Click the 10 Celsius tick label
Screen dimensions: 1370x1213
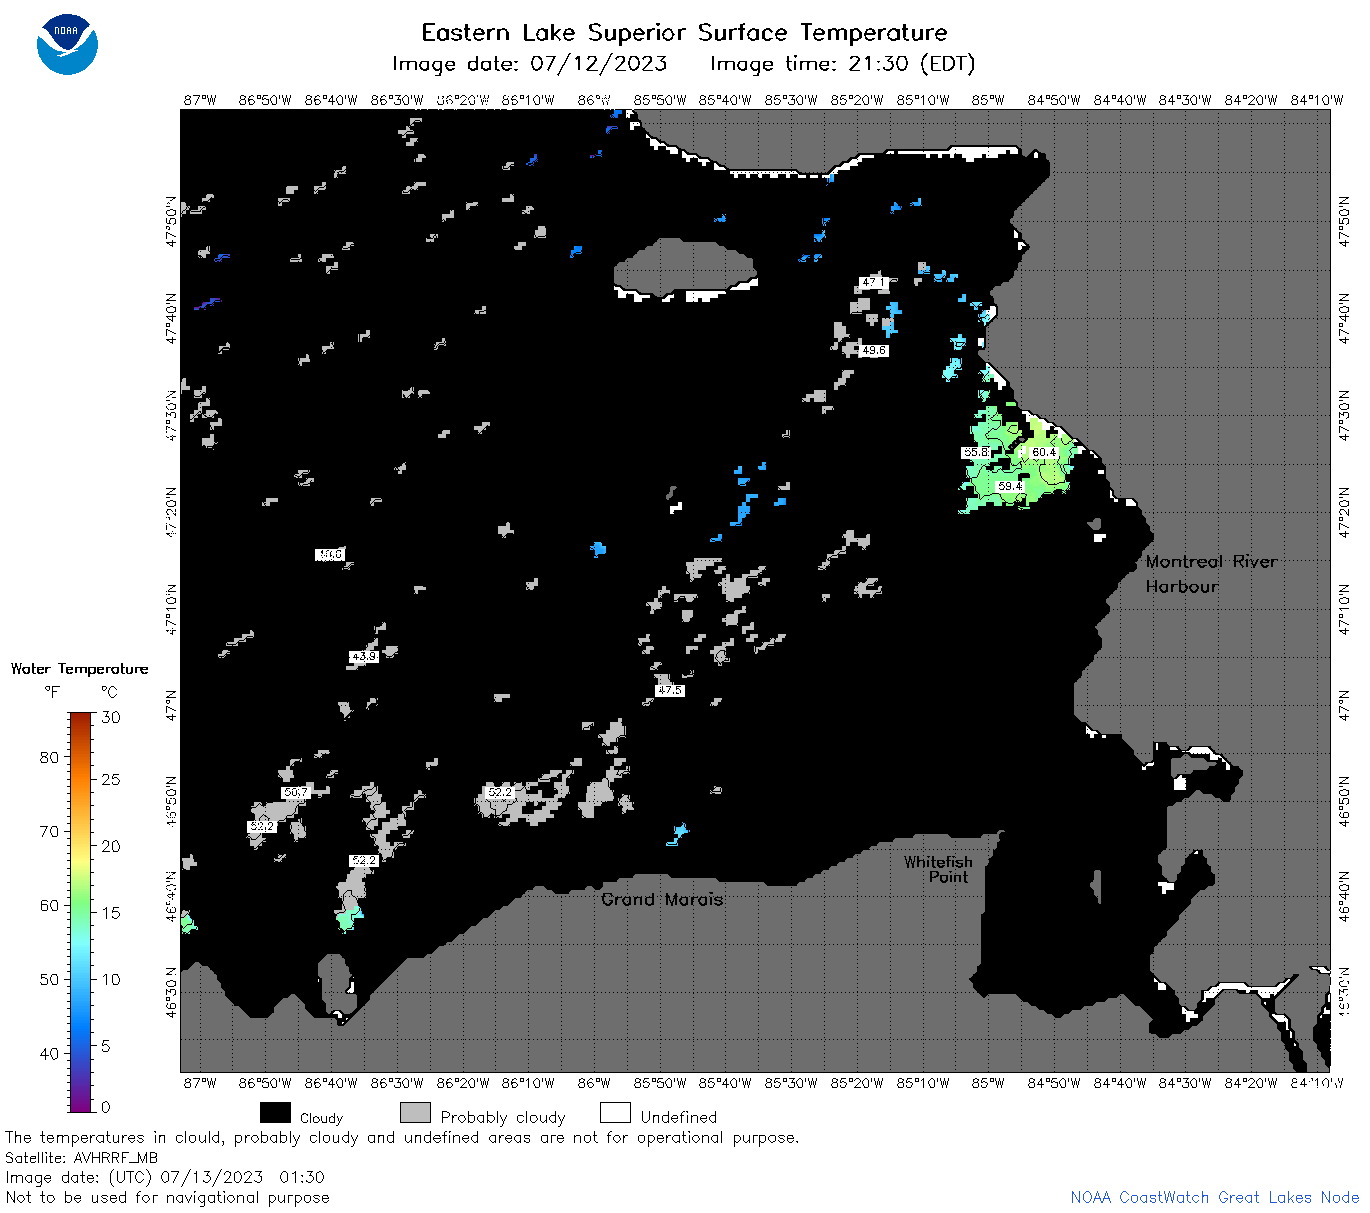(x=111, y=979)
